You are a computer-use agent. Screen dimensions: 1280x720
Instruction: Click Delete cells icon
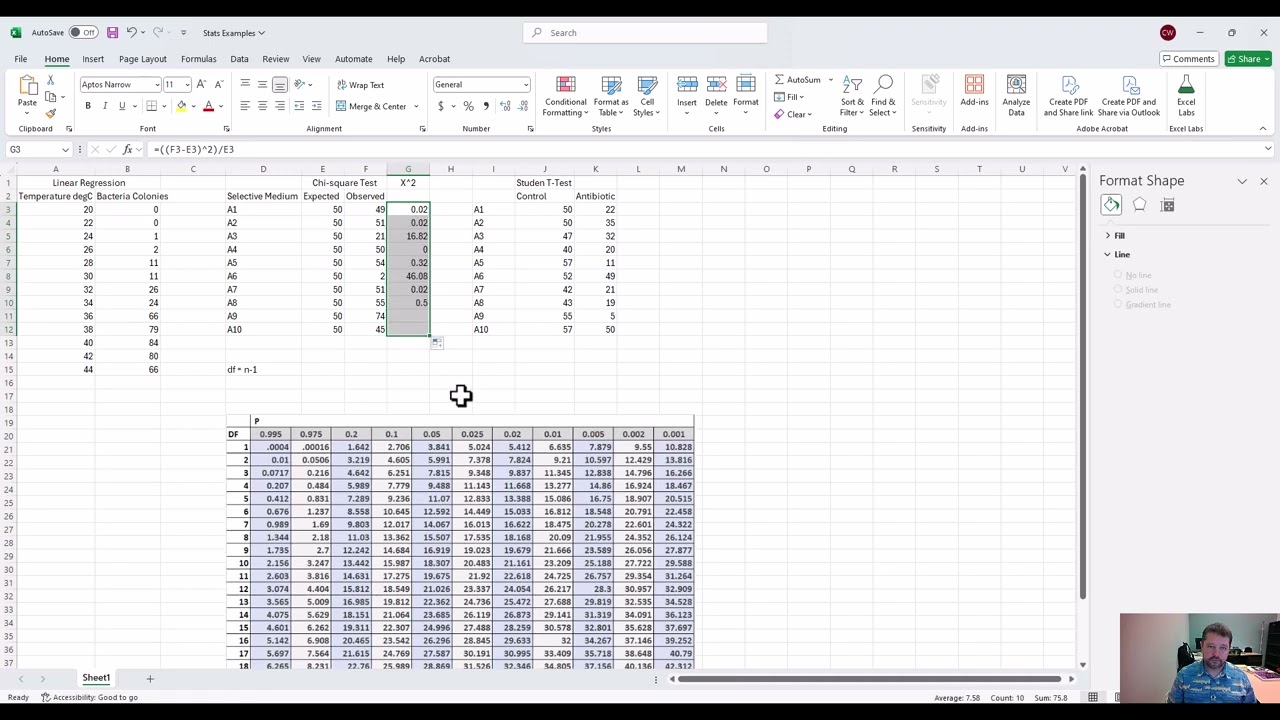pos(716,85)
